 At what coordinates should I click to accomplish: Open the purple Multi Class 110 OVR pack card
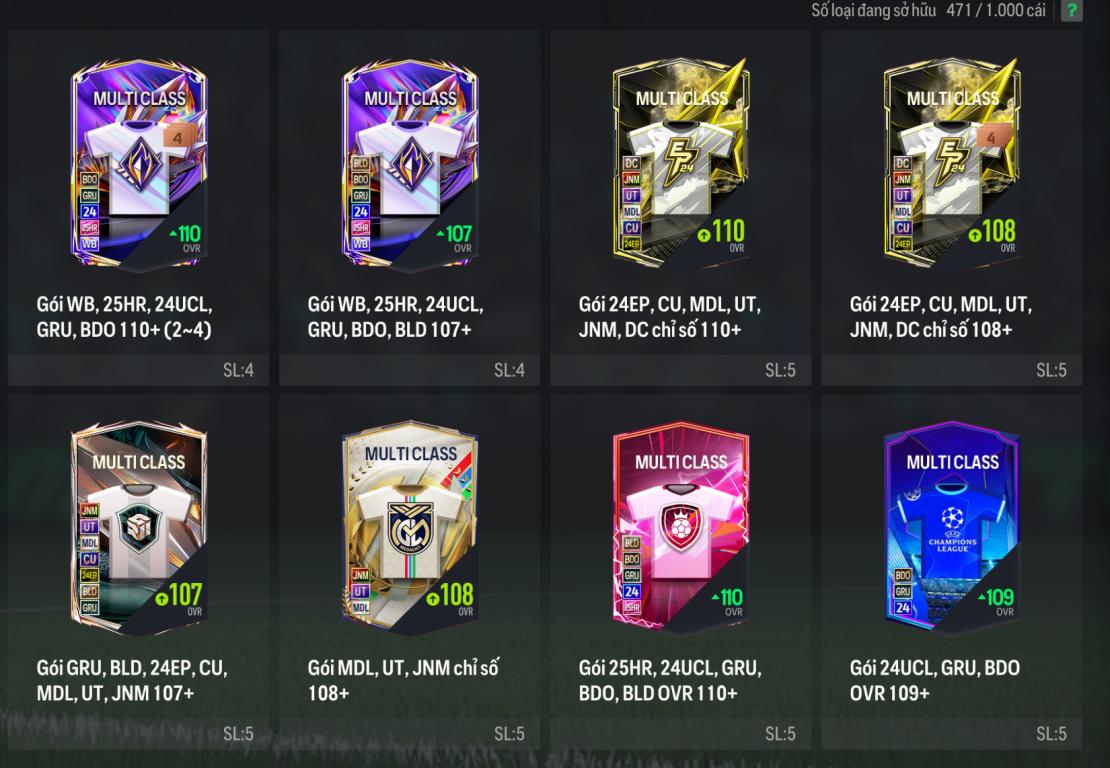(x=139, y=163)
